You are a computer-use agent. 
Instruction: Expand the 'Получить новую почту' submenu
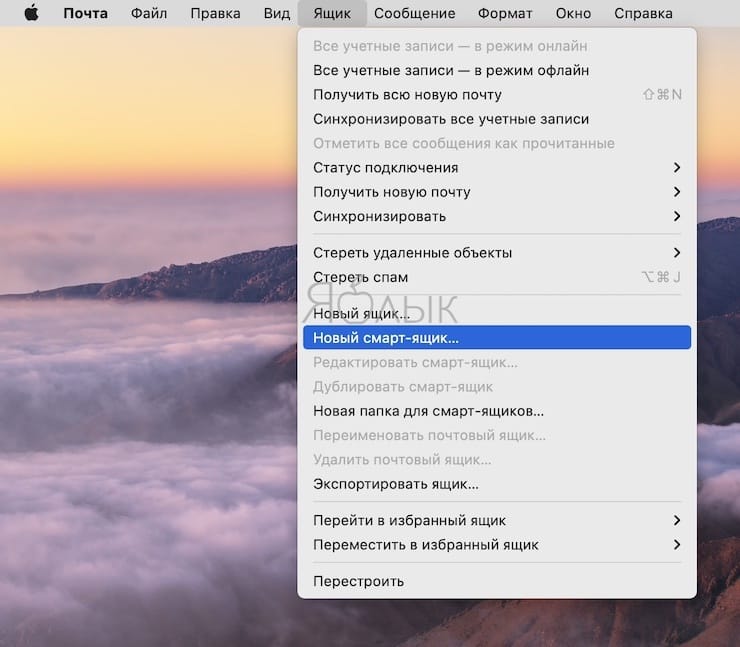click(497, 192)
